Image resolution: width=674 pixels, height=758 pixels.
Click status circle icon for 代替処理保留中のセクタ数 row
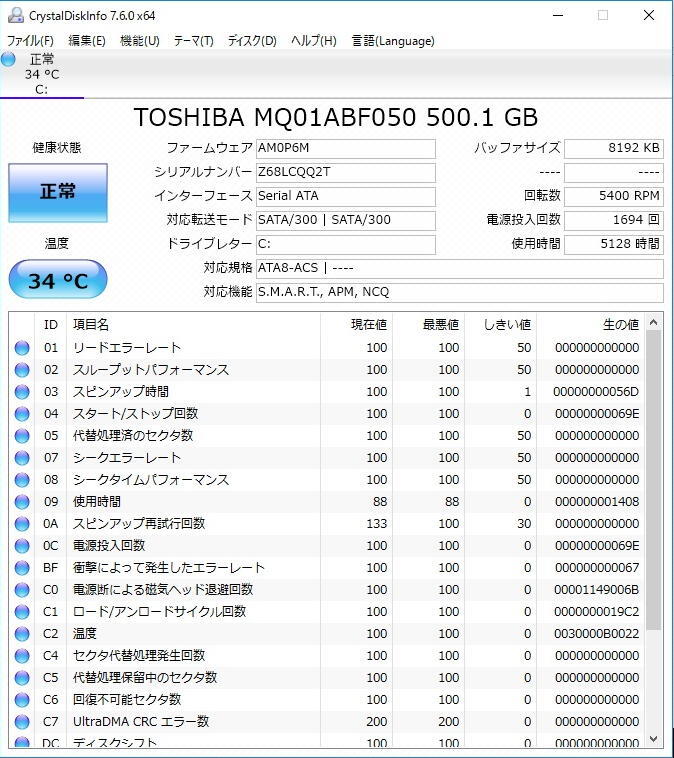[x=22, y=678]
